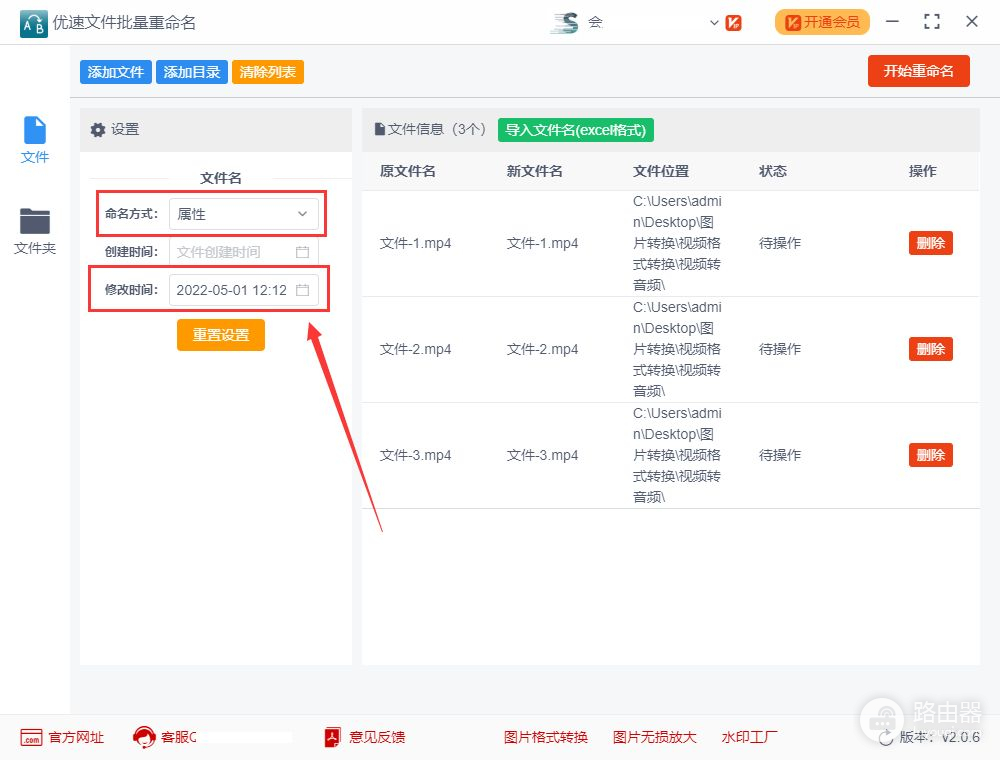The image size is (1000, 760).
Task: Open the user account dropdown arrow
Action: [x=714, y=22]
